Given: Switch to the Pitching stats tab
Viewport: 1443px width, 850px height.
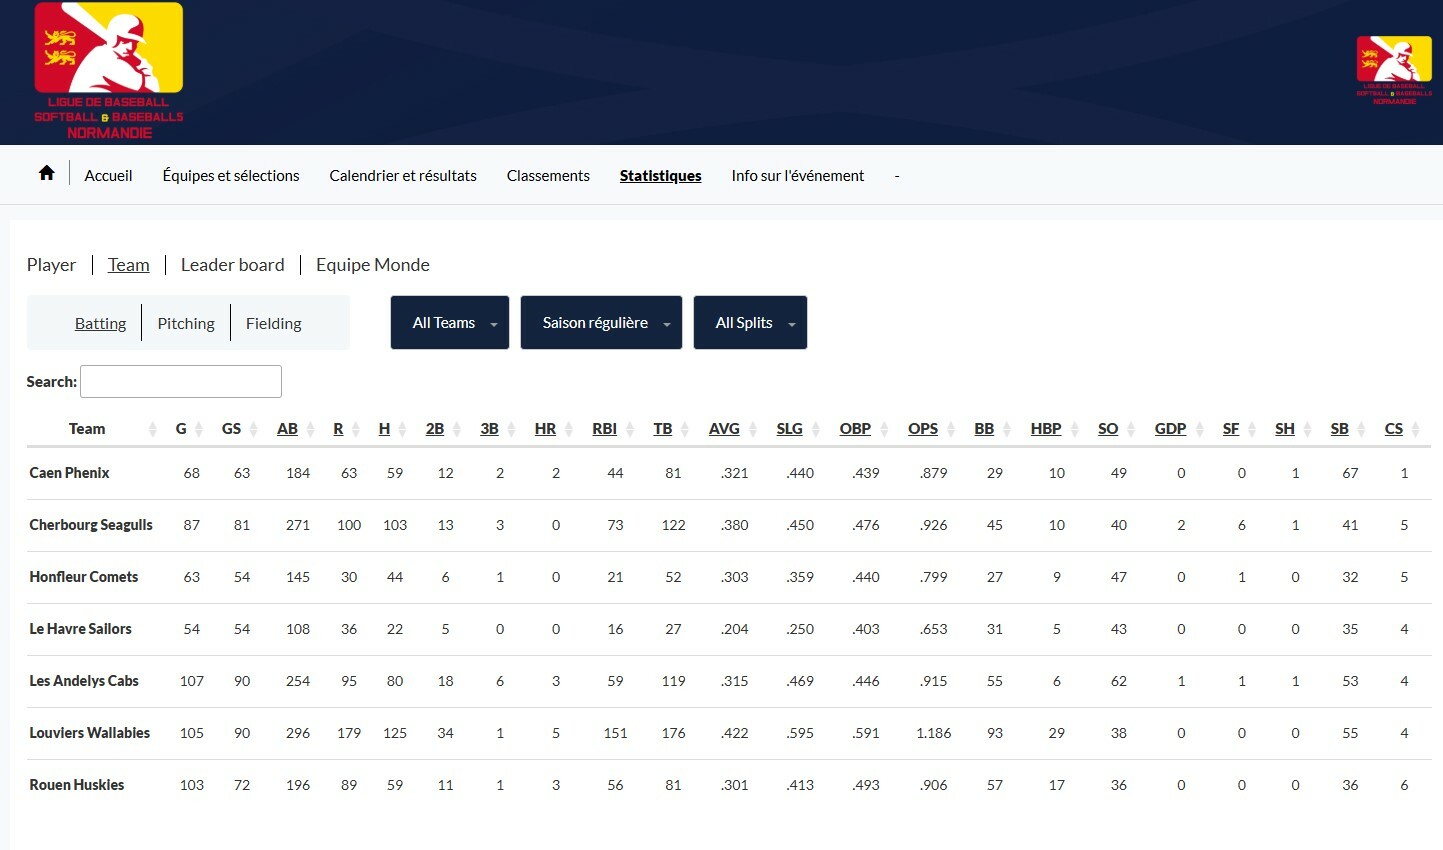Looking at the screenshot, I should coord(186,324).
